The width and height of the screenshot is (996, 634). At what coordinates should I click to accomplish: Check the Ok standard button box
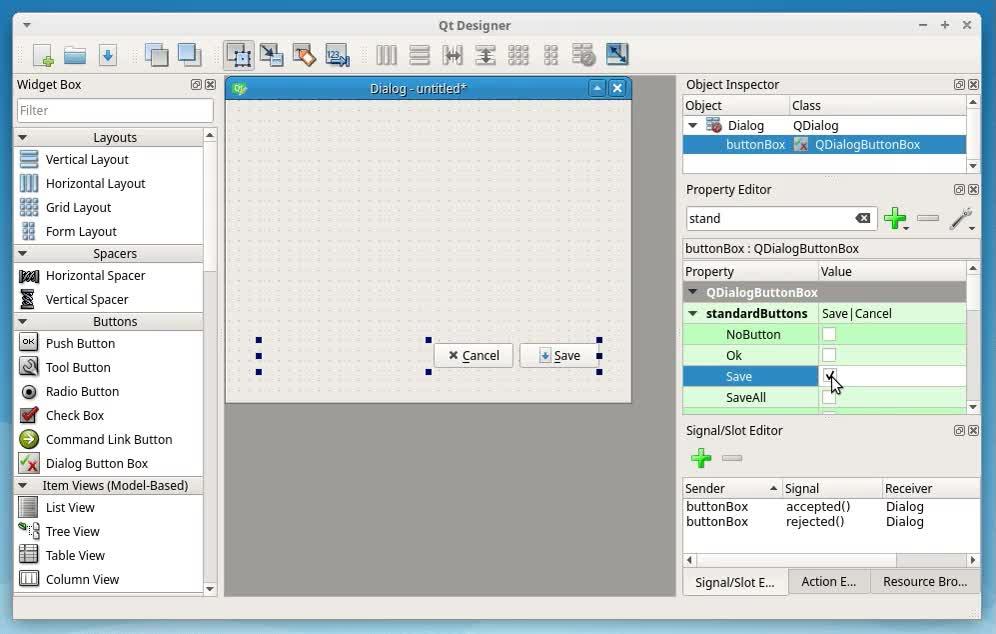click(x=829, y=355)
